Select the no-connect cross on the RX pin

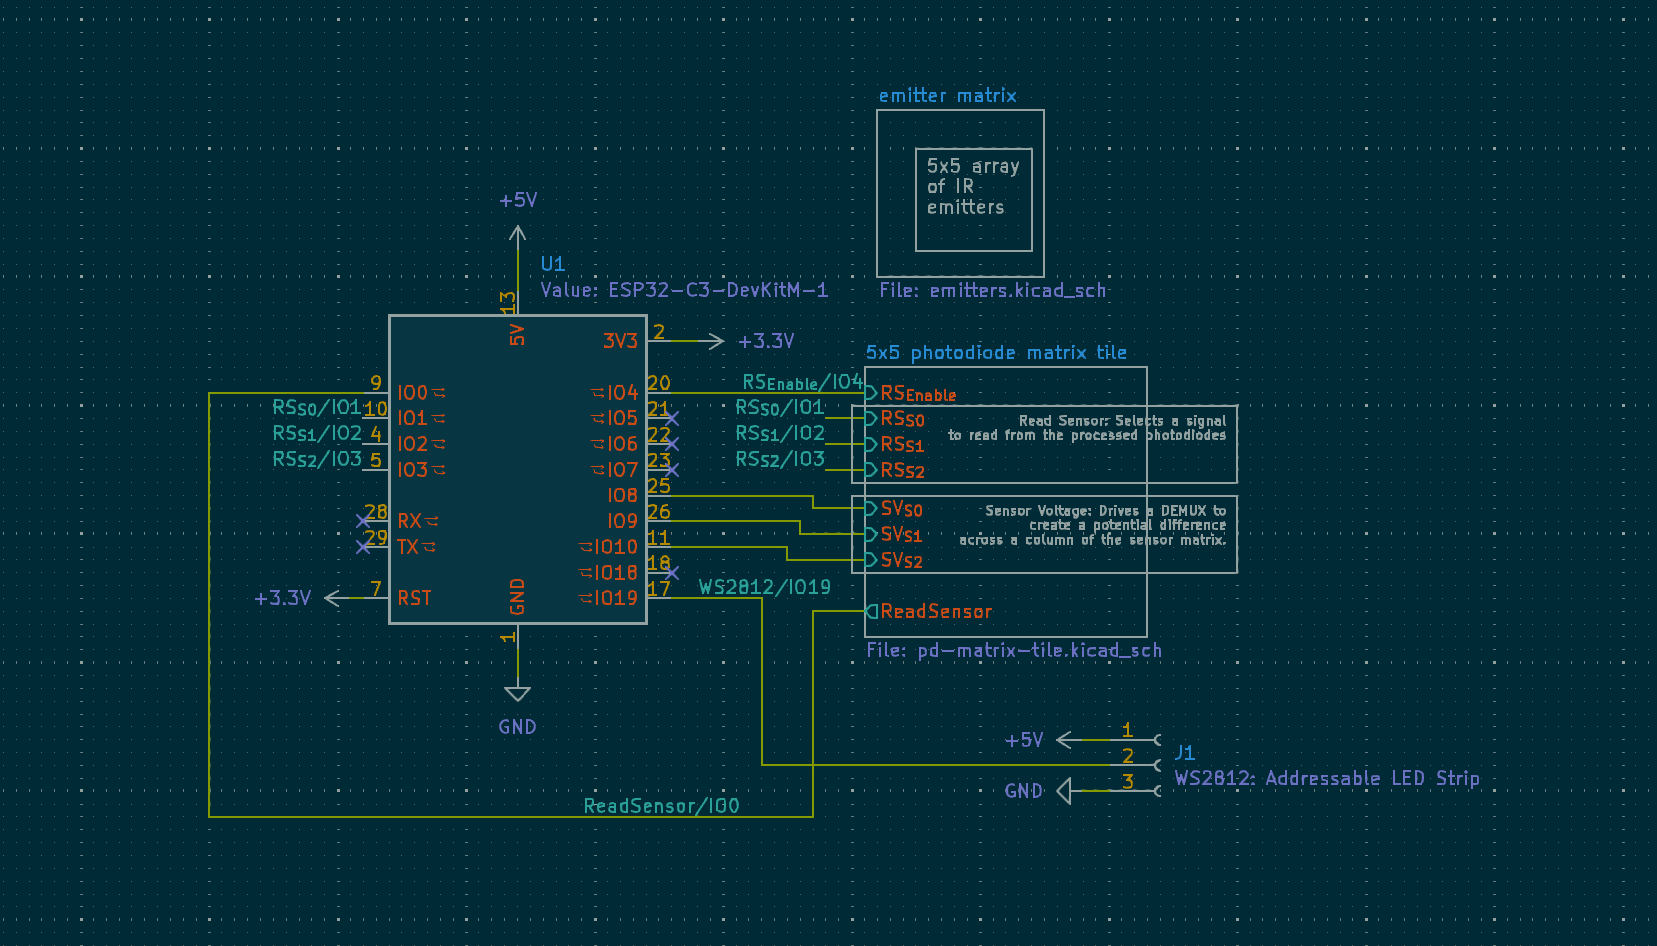pyautogui.click(x=364, y=520)
